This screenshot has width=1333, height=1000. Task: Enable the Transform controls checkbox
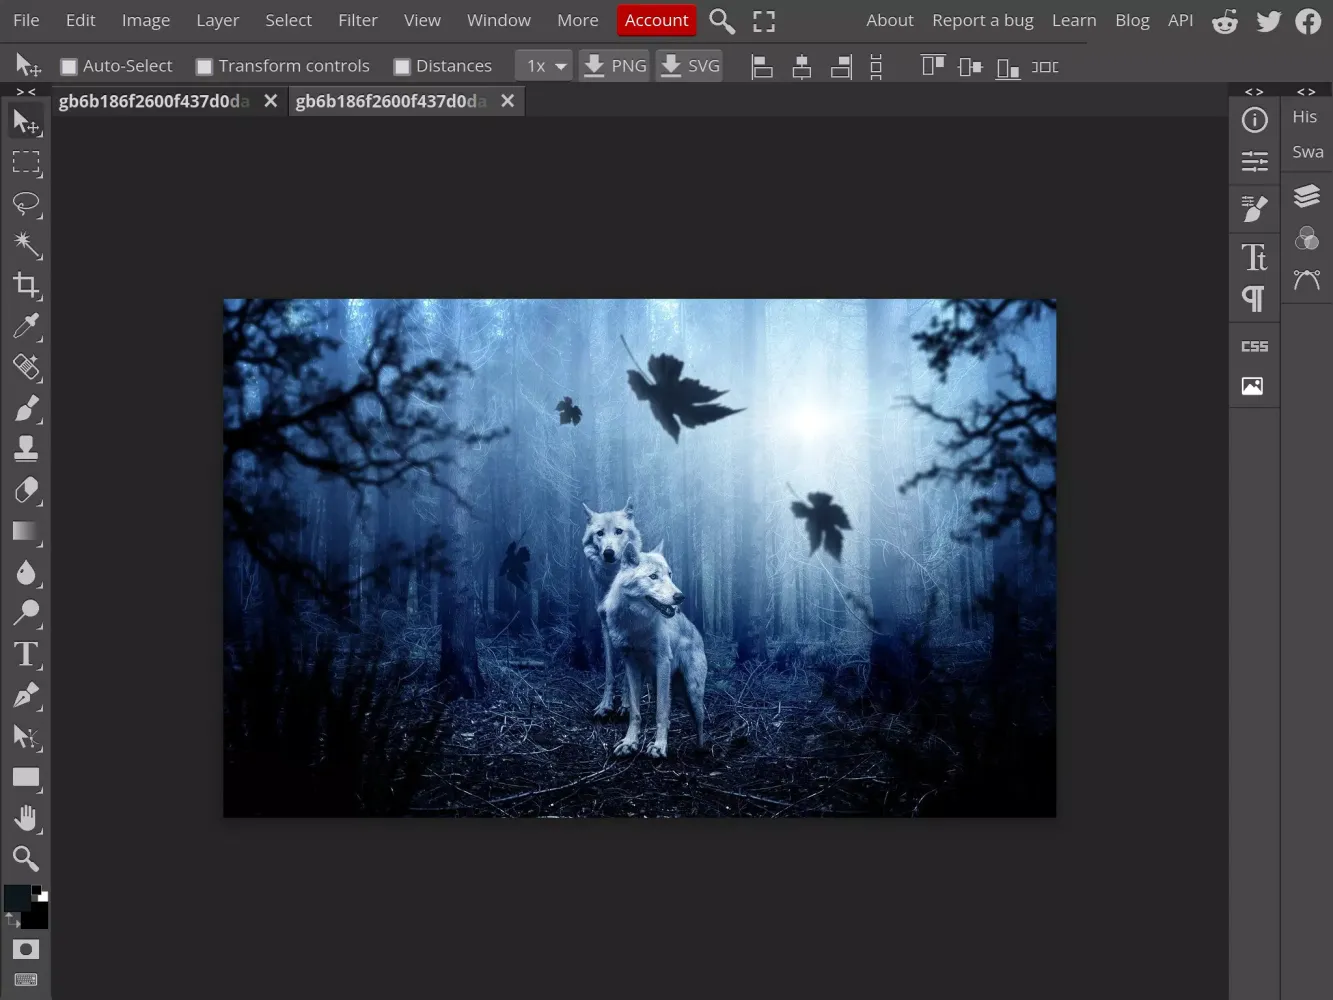coord(204,67)
